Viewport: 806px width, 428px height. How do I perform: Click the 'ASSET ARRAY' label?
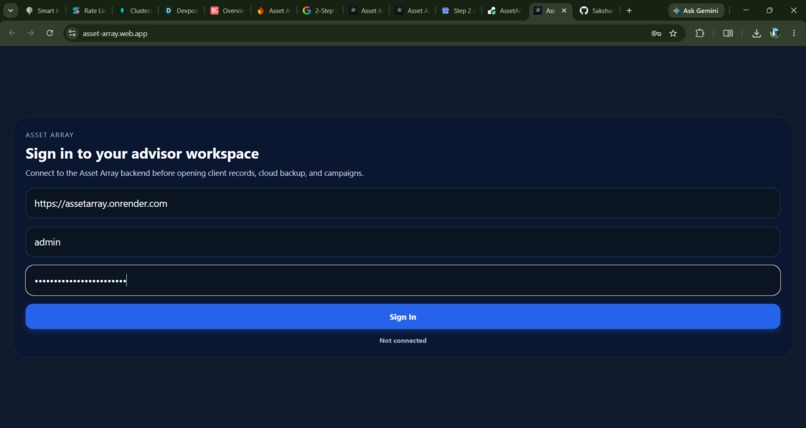click(x=49, y=135)
